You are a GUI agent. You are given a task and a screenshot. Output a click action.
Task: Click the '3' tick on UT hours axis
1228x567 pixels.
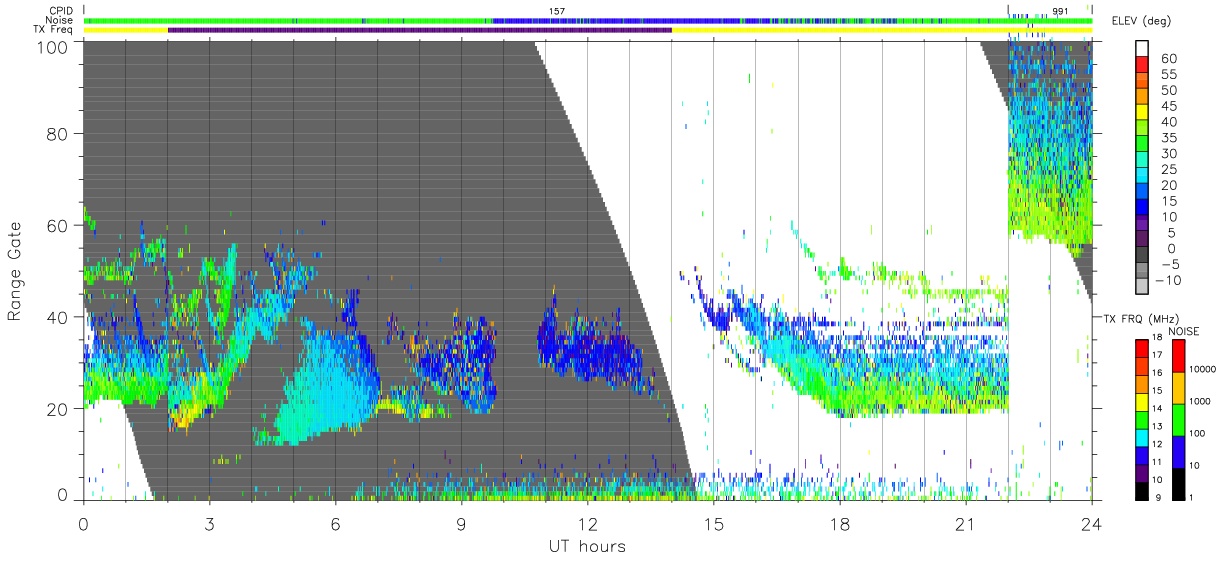(209, 523)
